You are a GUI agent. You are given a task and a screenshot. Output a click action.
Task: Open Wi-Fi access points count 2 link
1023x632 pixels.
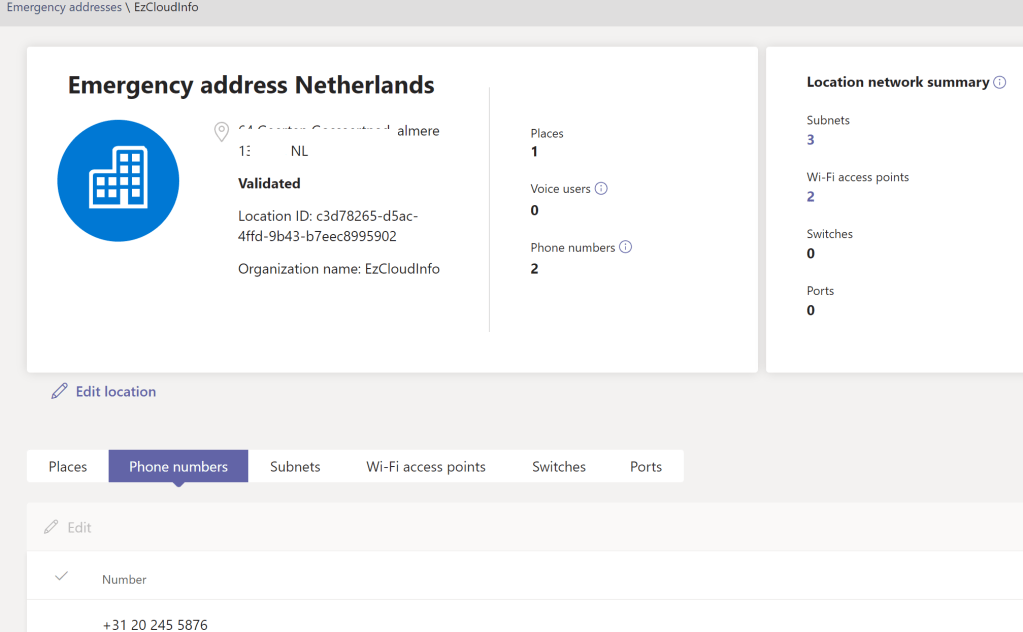coord(811,197)
